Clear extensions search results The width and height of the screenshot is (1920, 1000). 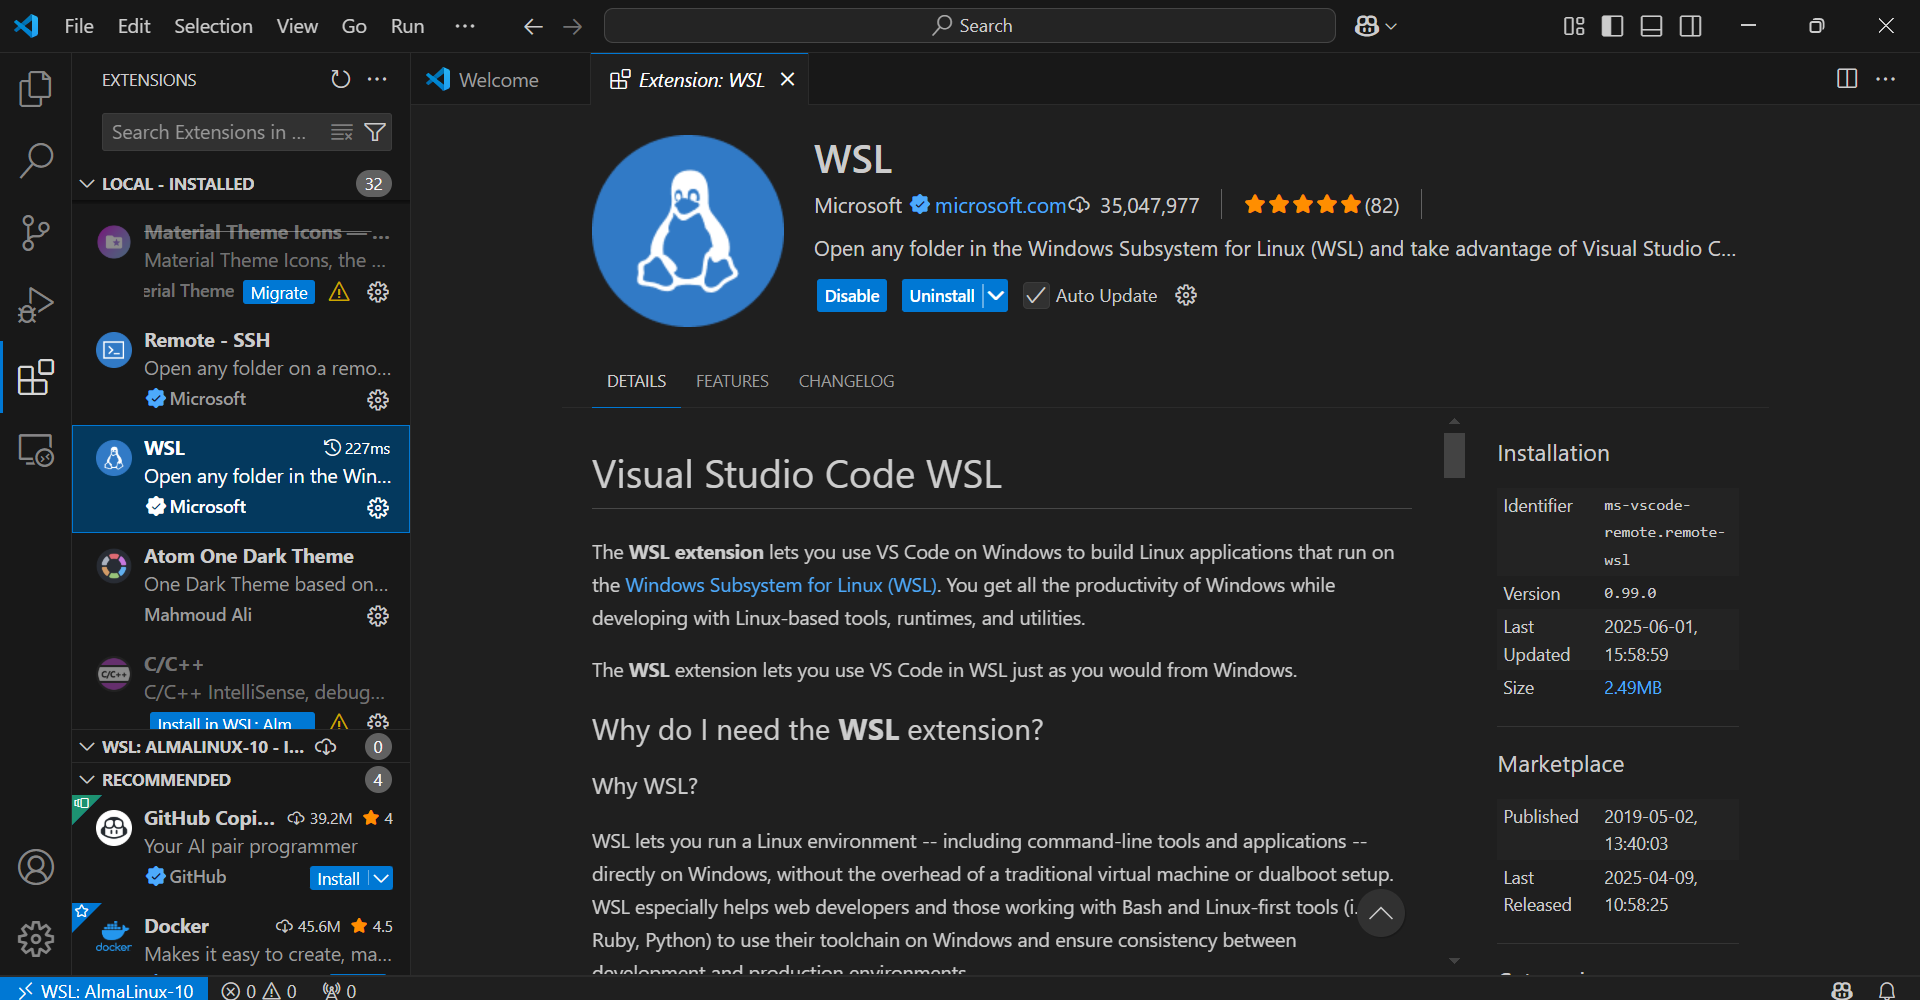pos(342,132)
